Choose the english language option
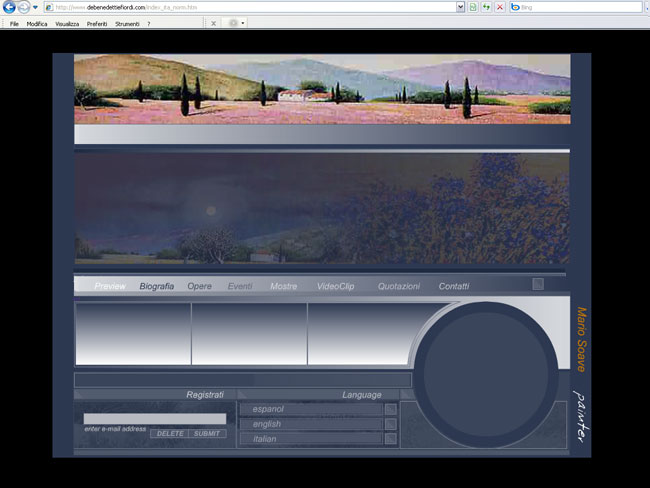The width and height of the screenshot is (650, 488). pyautogui.click(x=311, y=424)
